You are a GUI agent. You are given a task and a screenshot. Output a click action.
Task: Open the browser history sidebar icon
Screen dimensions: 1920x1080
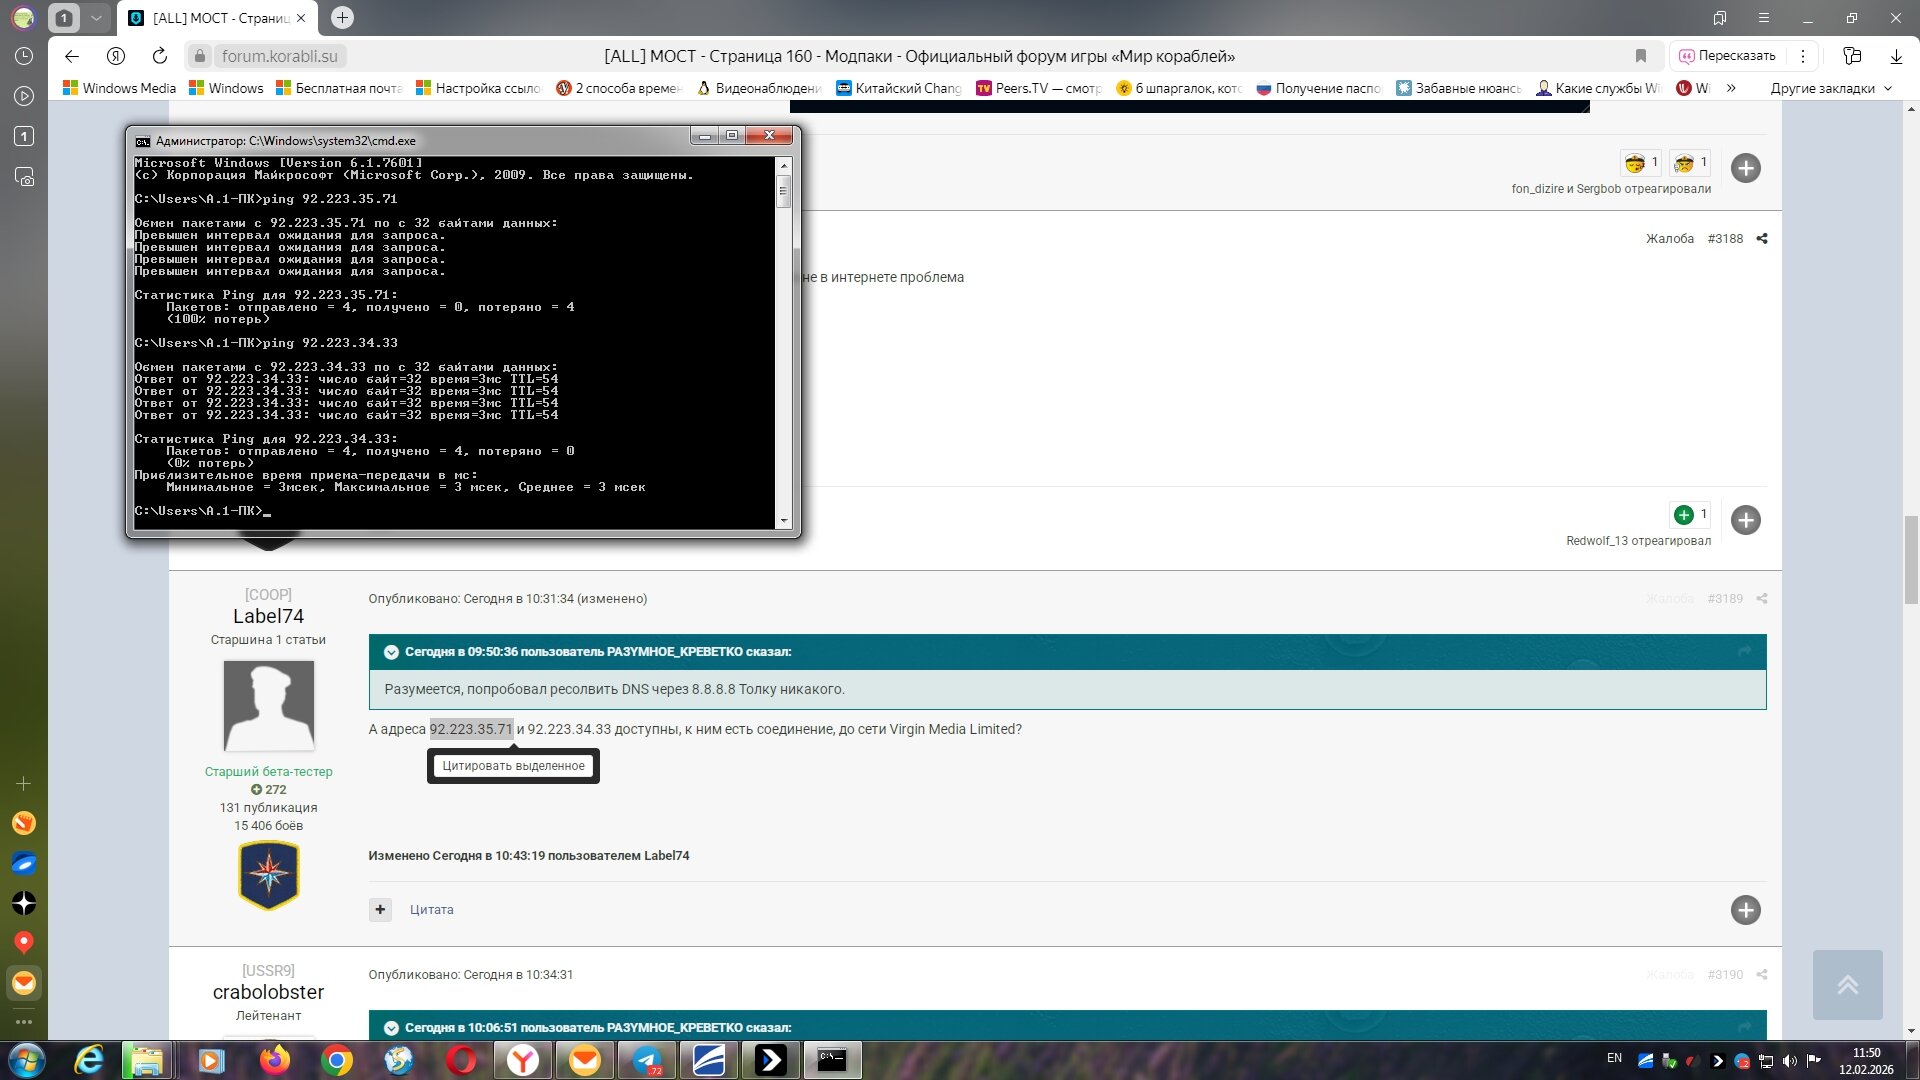(24, 56)
